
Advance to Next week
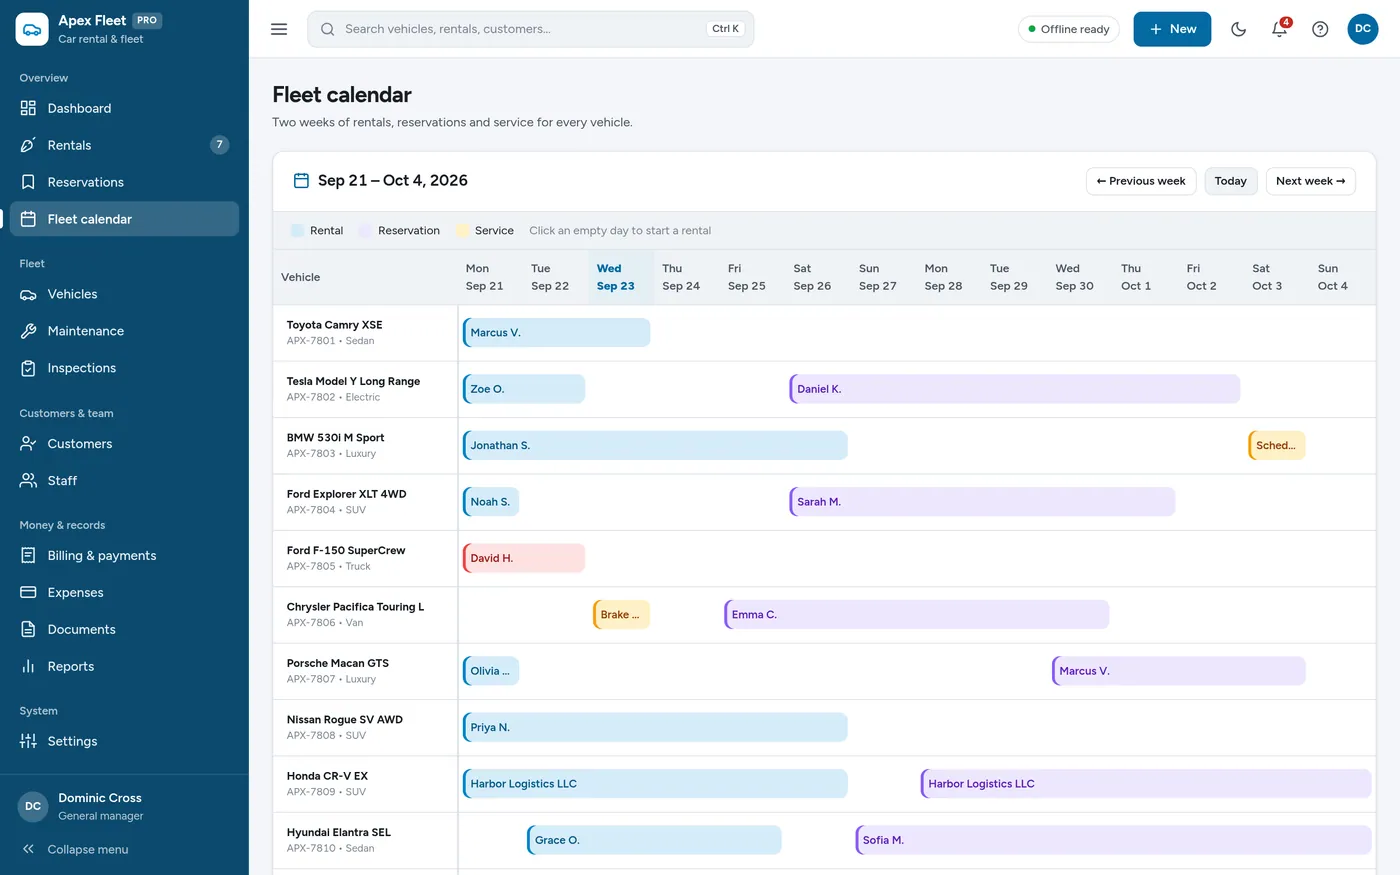pyautogui.click(x=1310, y=181)
